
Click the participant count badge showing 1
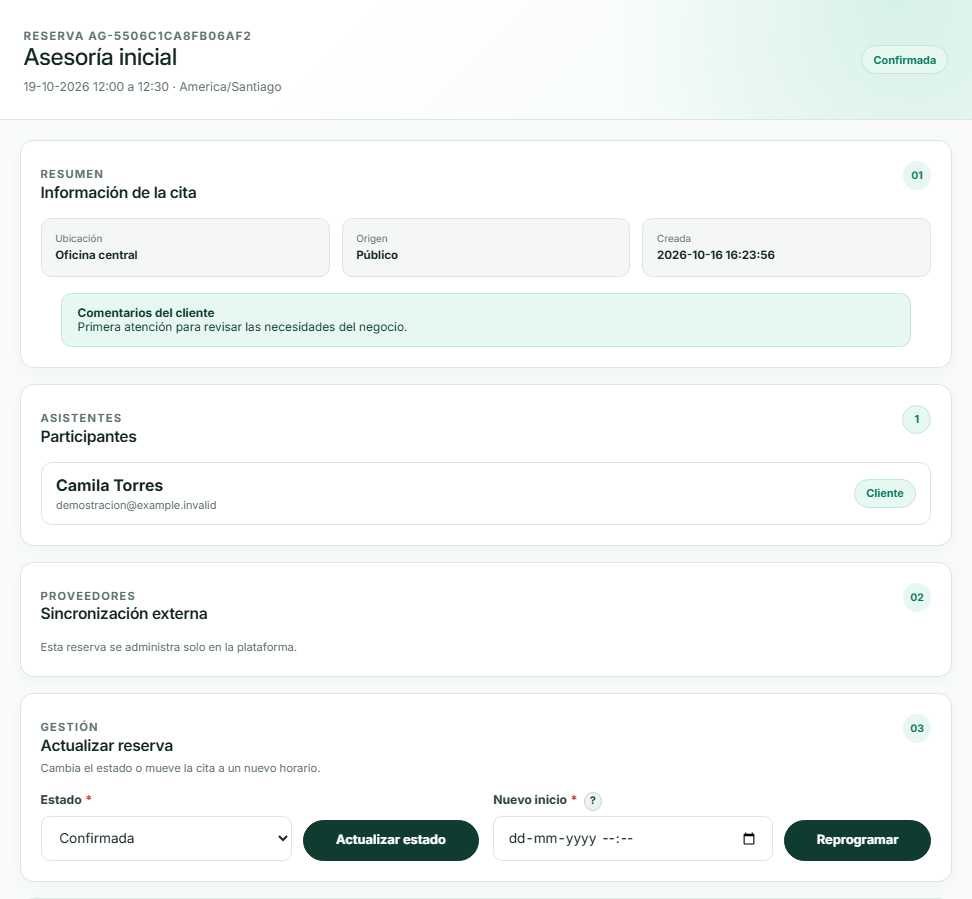click(x=917, y=420)
